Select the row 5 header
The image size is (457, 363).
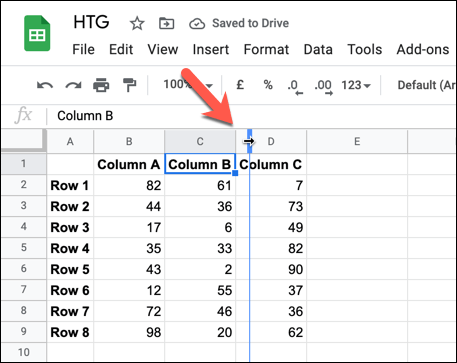[x=23, y=248]
